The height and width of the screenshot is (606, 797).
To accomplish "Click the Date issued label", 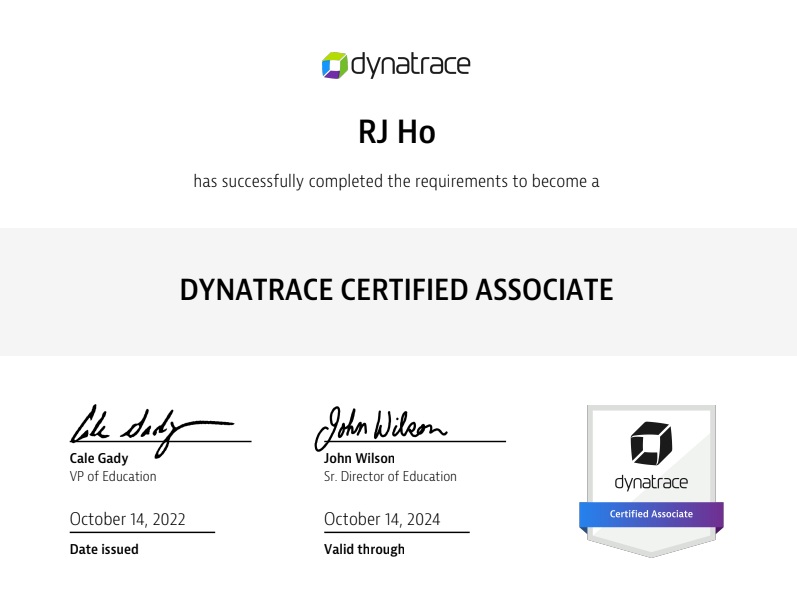I will [x=104, y=549].
